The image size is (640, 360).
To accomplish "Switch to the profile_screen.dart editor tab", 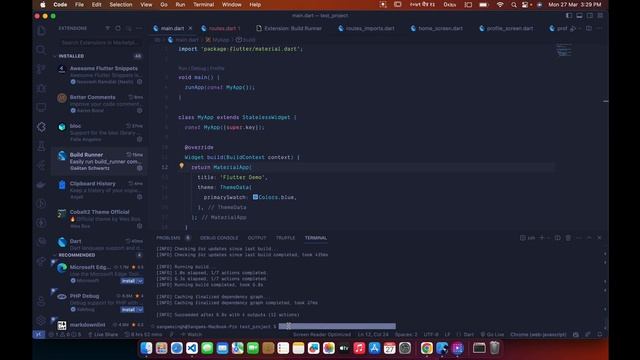I will (507, 28).
